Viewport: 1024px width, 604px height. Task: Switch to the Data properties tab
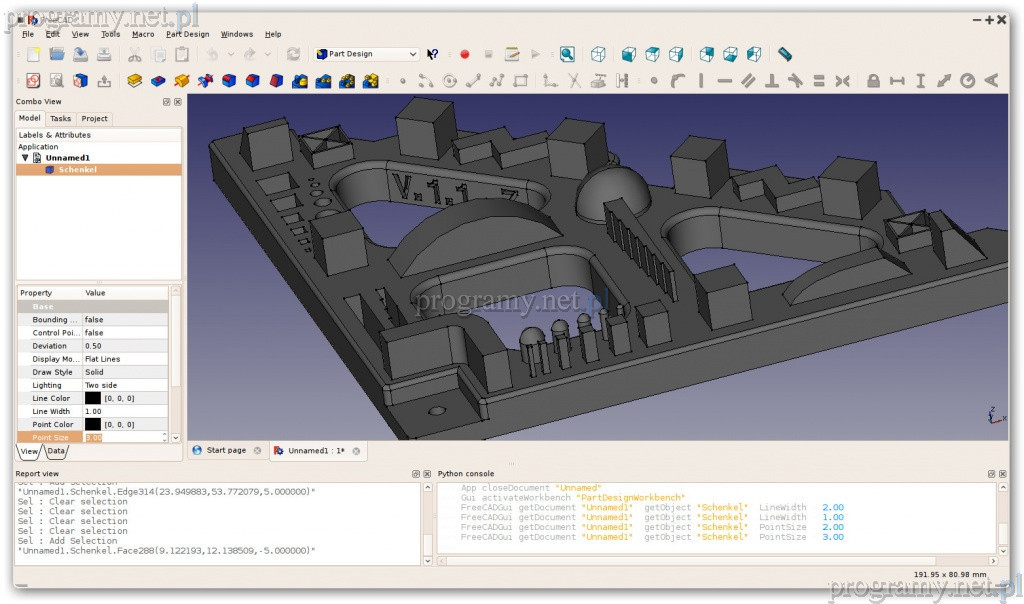(x=56, y=451)
